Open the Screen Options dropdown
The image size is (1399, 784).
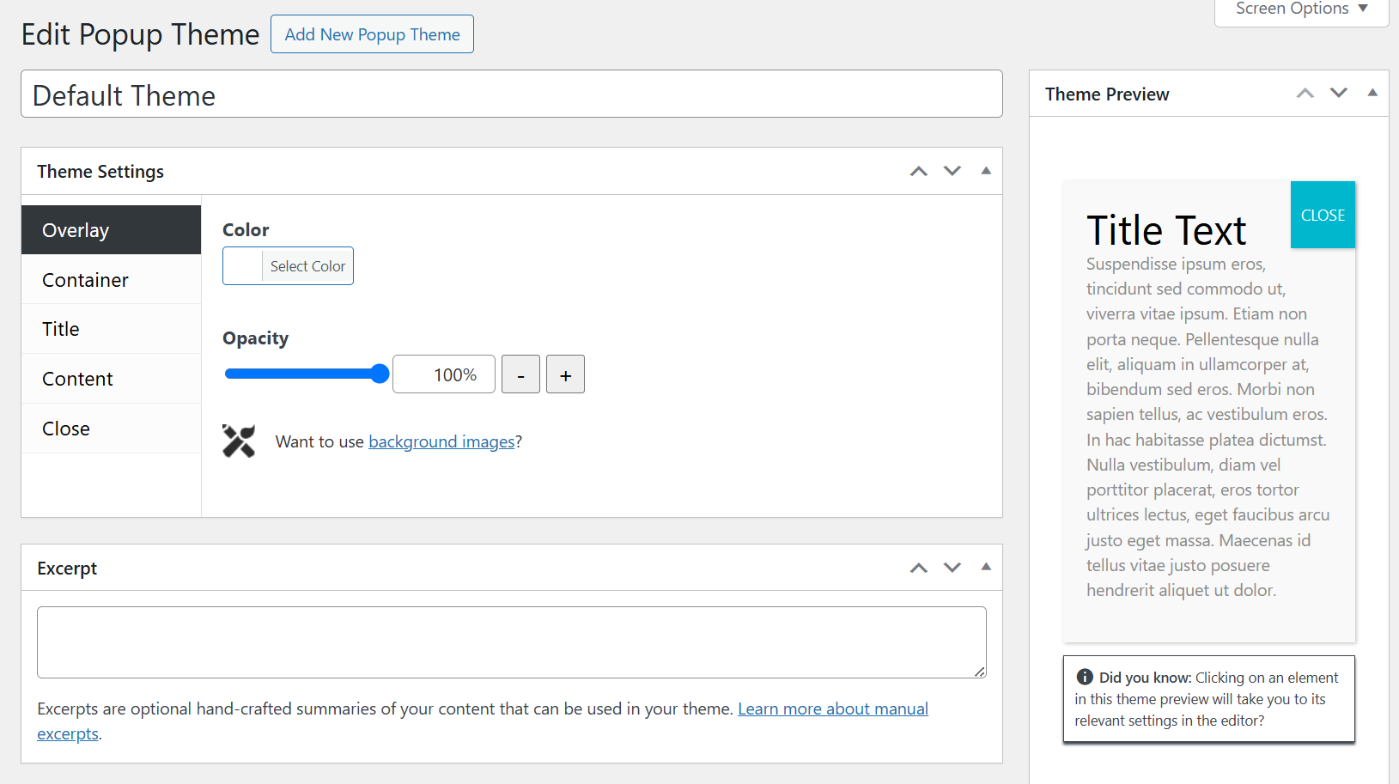pos(1300,9)
